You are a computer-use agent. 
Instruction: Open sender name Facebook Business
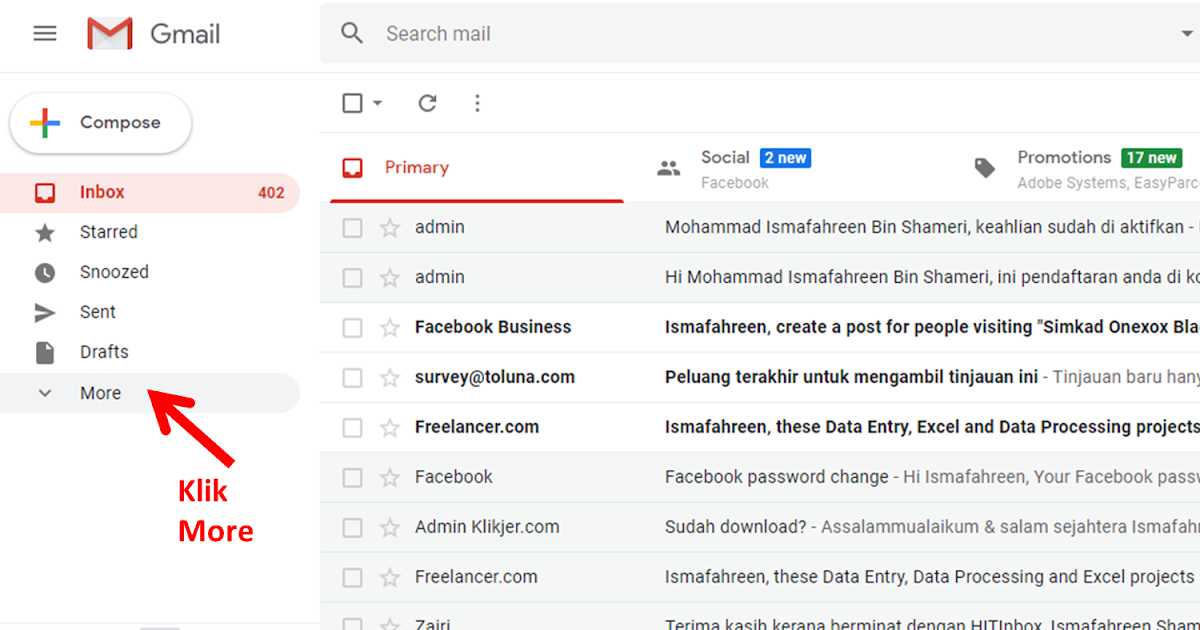pos(493,327)
